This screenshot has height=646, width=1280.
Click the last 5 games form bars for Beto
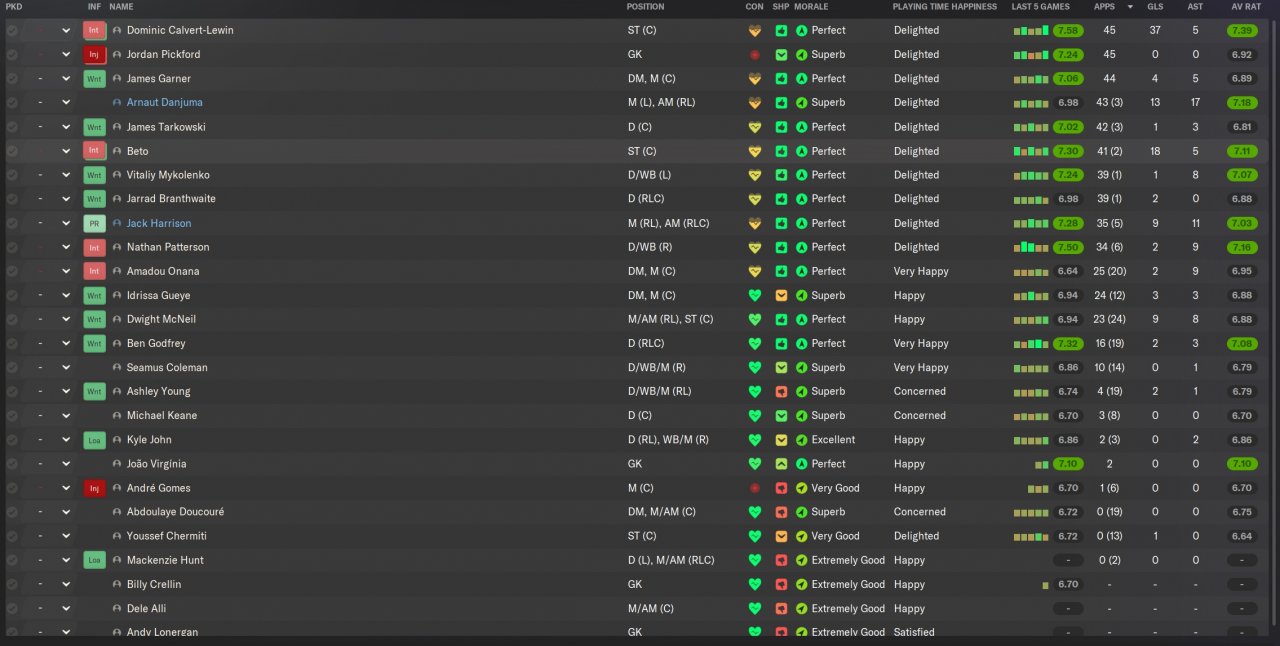pyautogui.click(x=1031, y=151)
